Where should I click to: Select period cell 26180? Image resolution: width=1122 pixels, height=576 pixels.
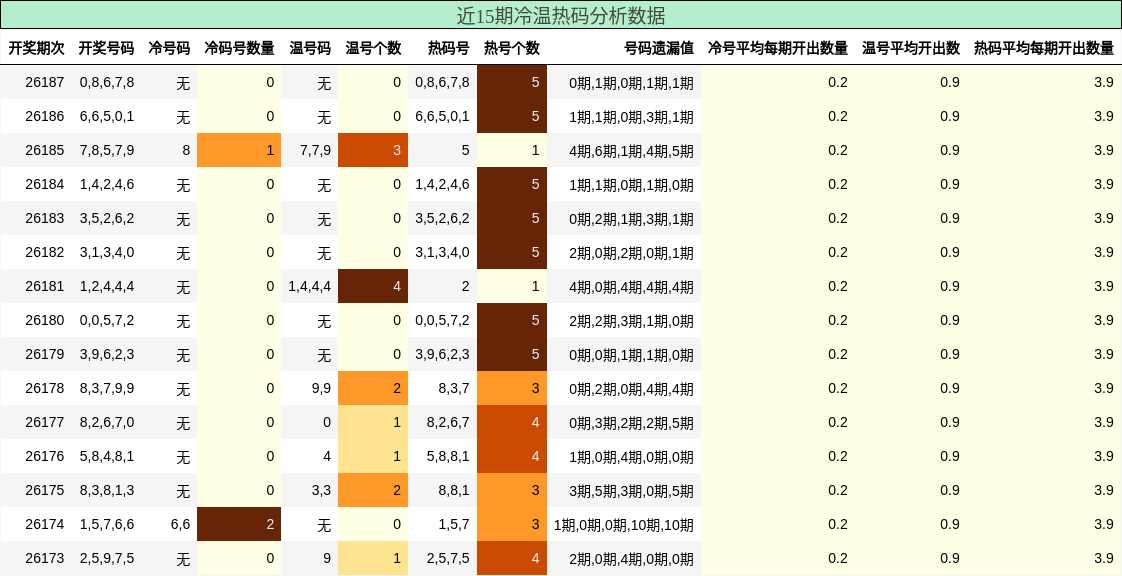(44, 320)
